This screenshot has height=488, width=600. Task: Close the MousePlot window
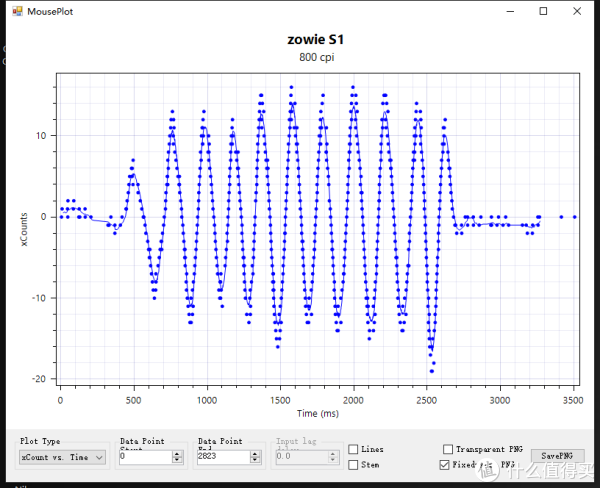577,11
